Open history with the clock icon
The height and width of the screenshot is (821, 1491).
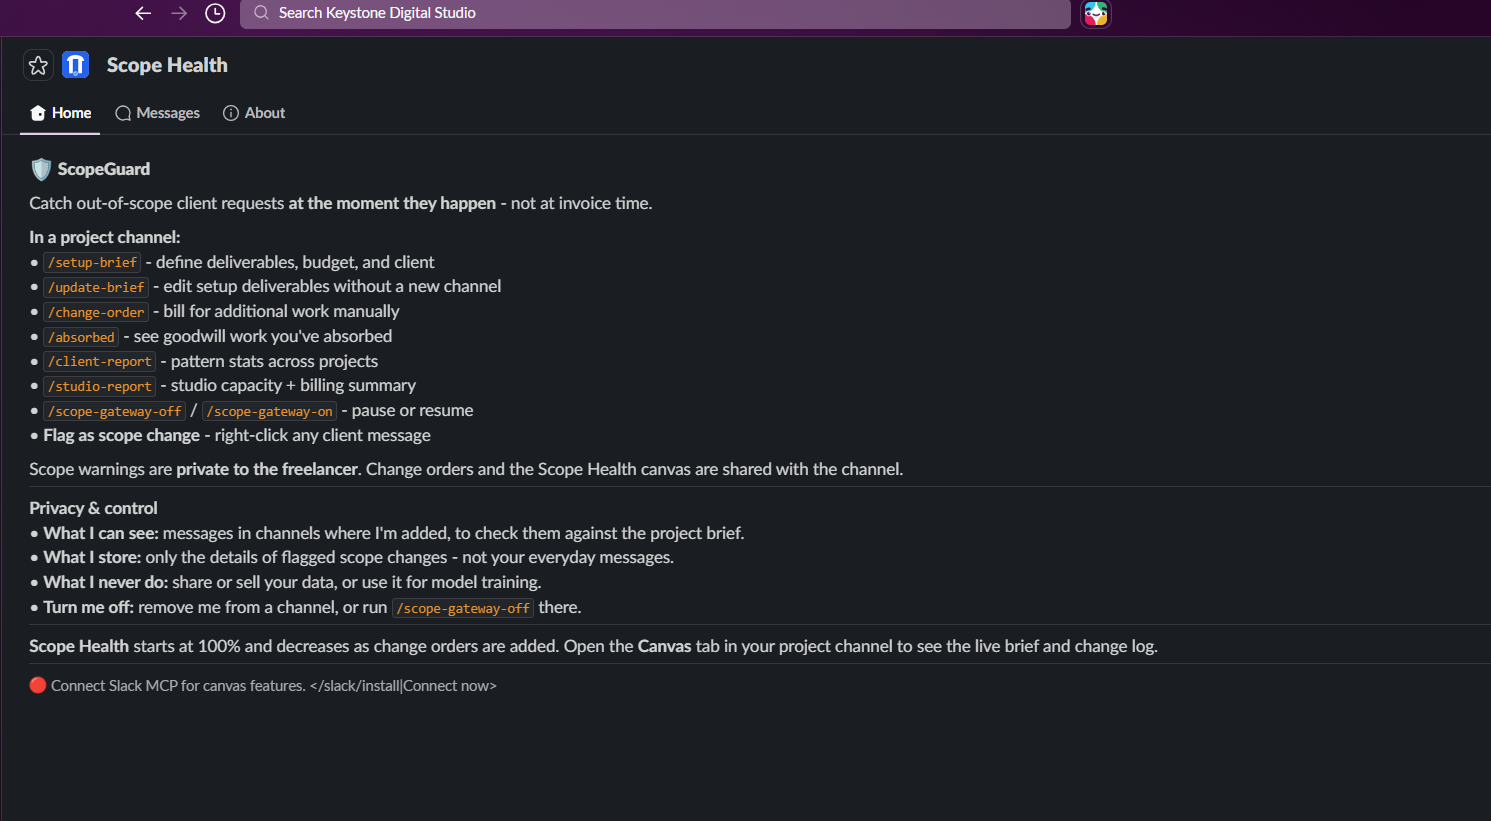click(x=215, y=13)
